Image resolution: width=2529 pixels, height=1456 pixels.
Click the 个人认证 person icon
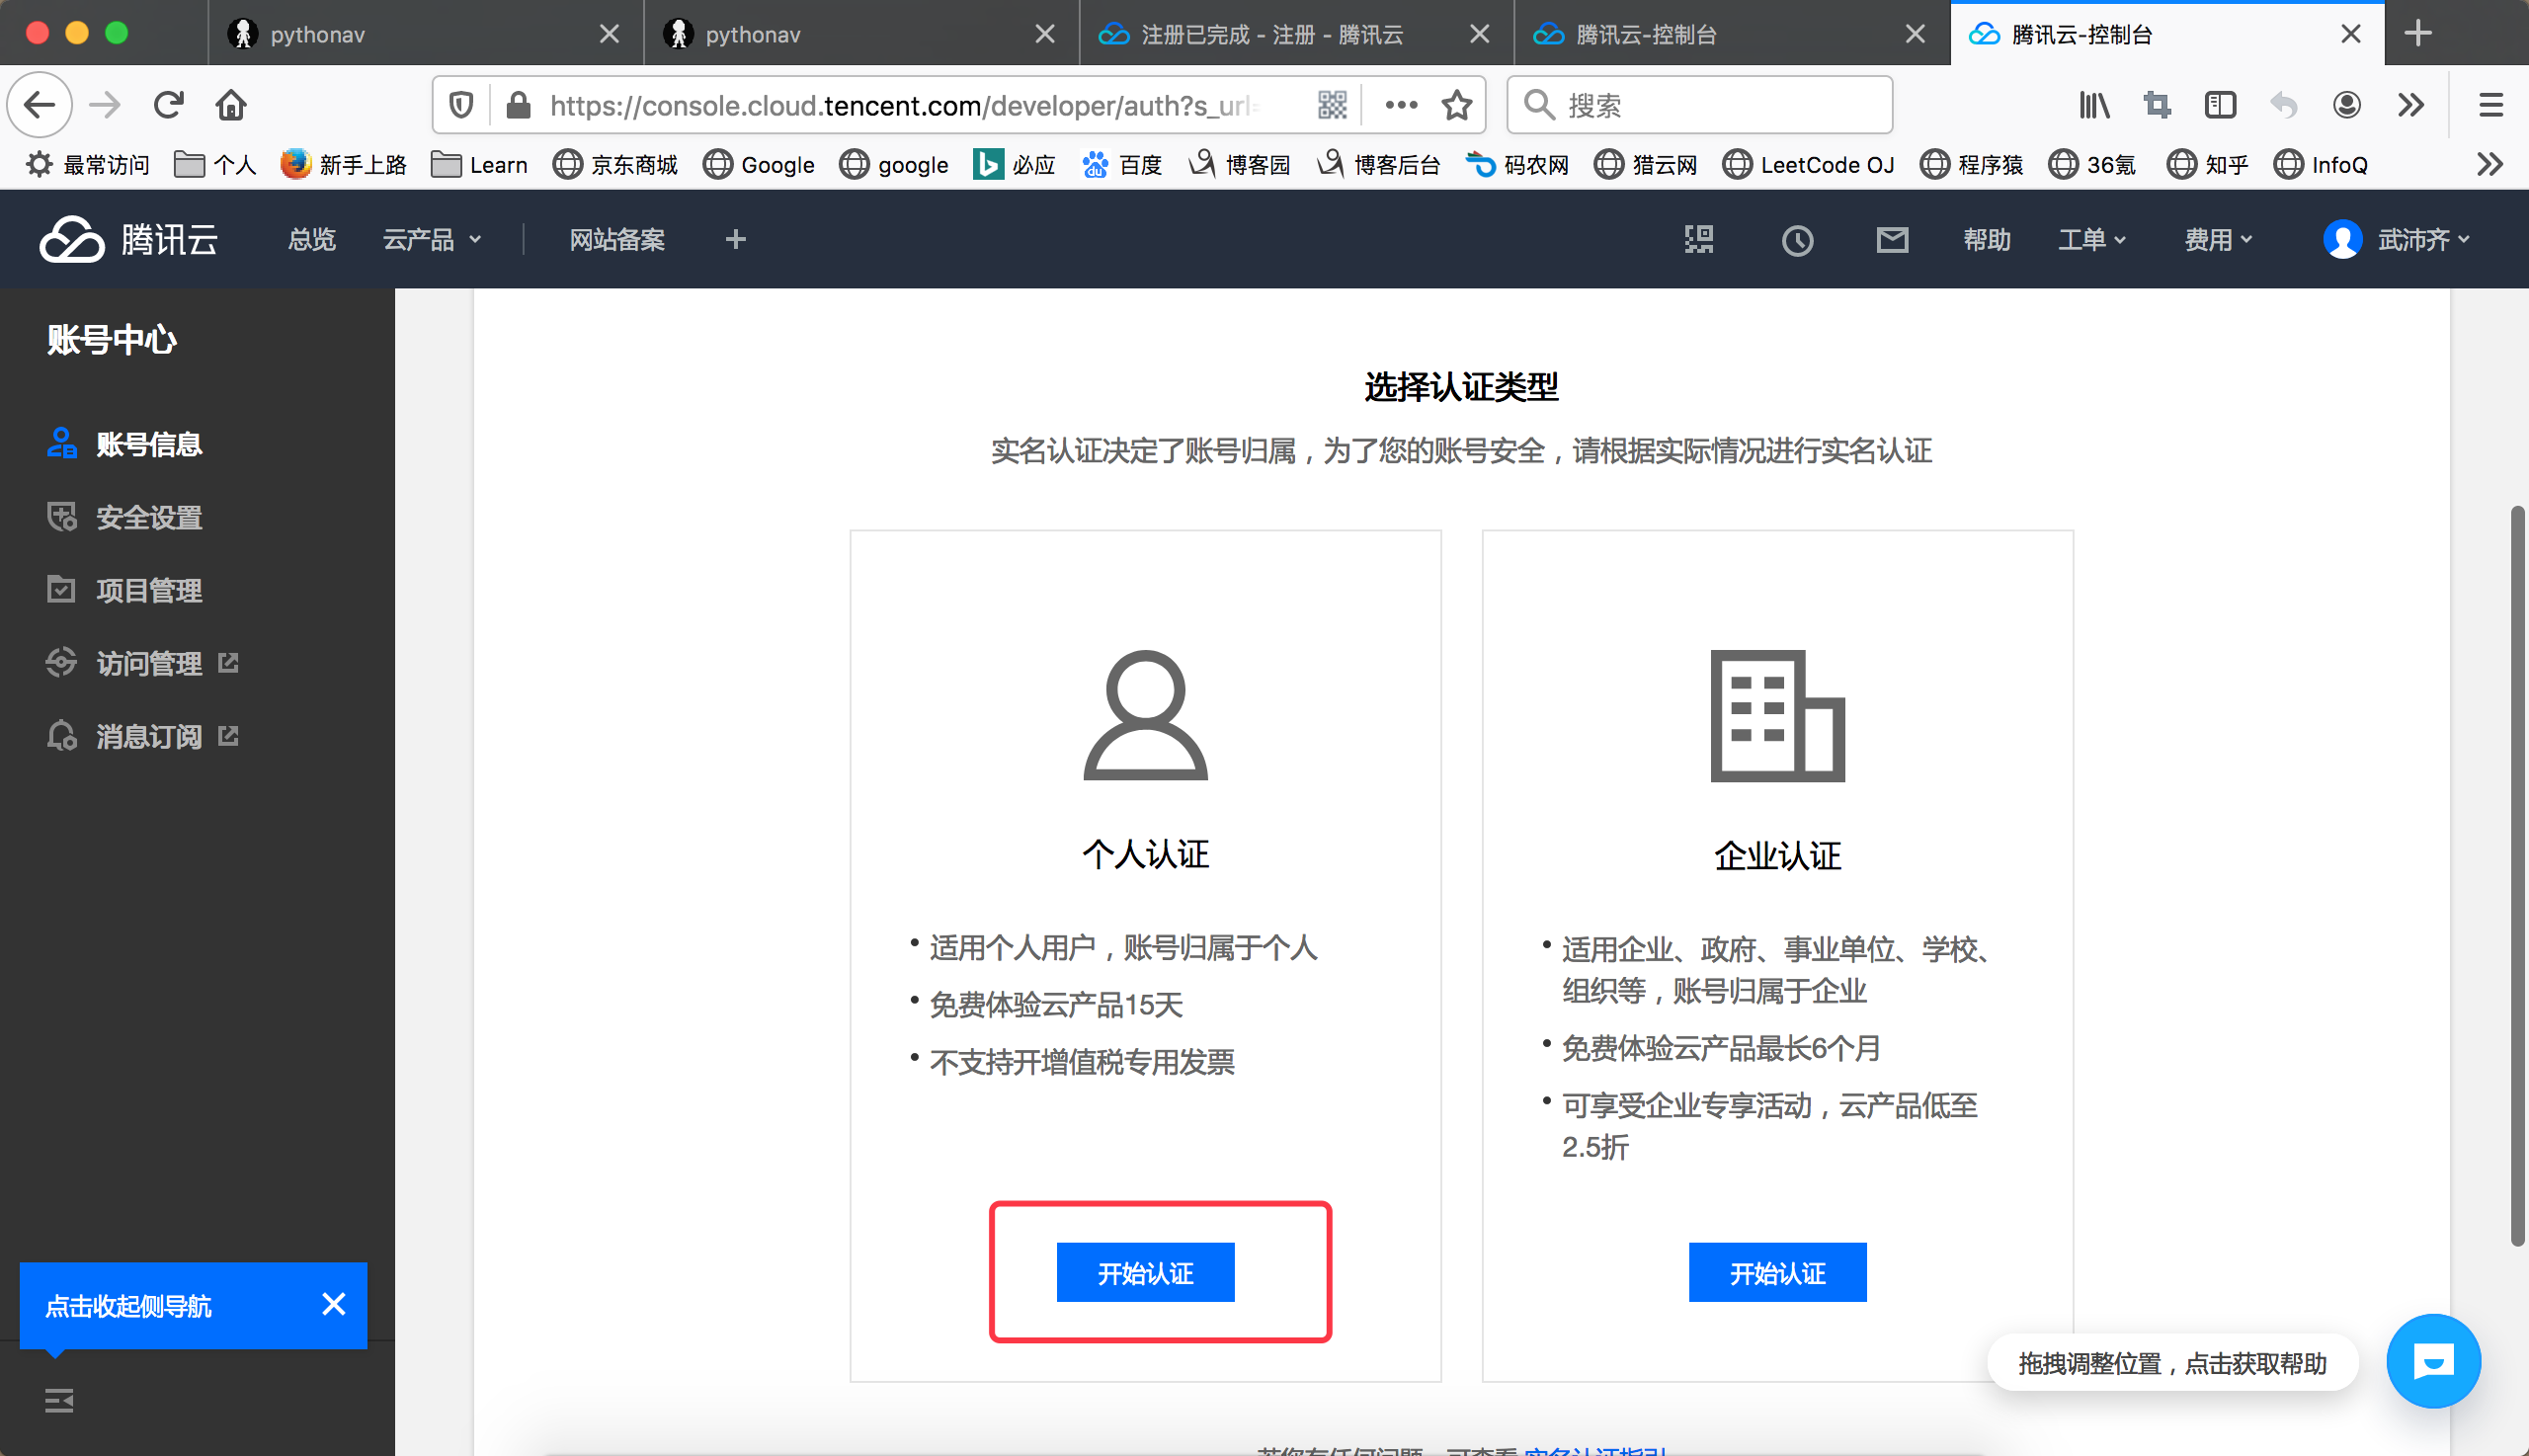(1145, 715)
